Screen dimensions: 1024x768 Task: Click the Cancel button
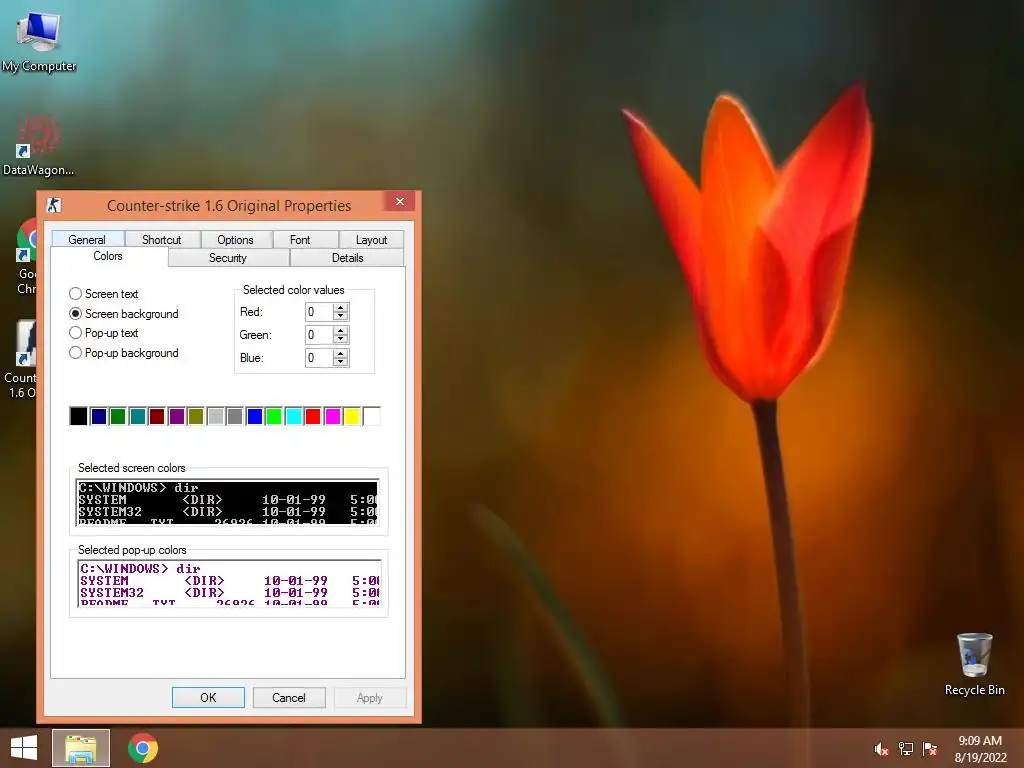click(x=289, y=697)
